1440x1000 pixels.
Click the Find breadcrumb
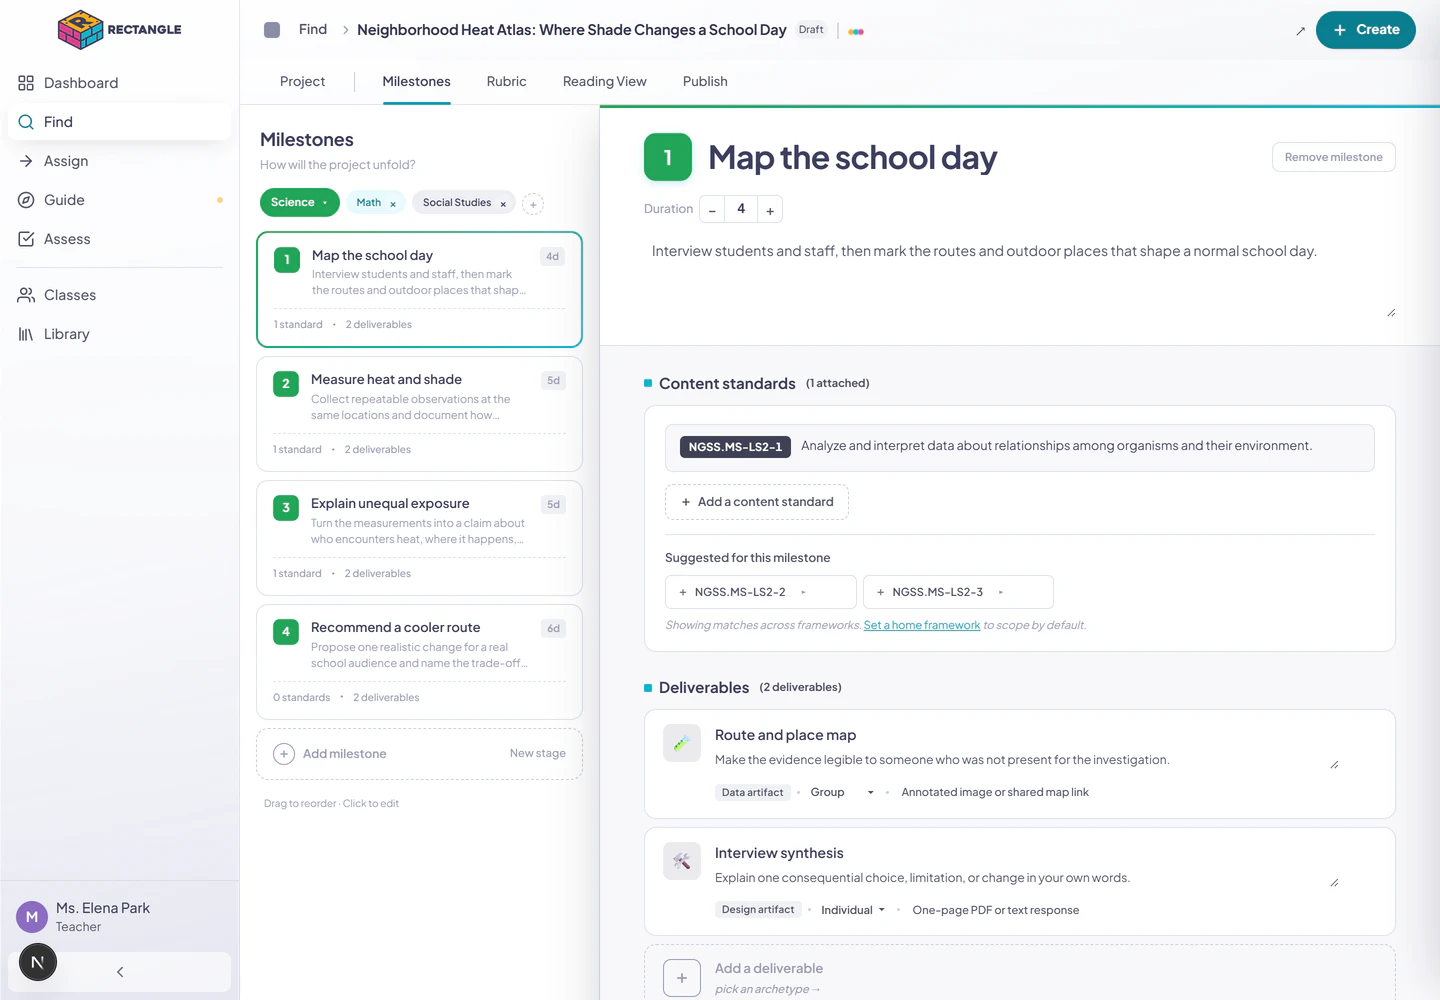pos(313,30)
